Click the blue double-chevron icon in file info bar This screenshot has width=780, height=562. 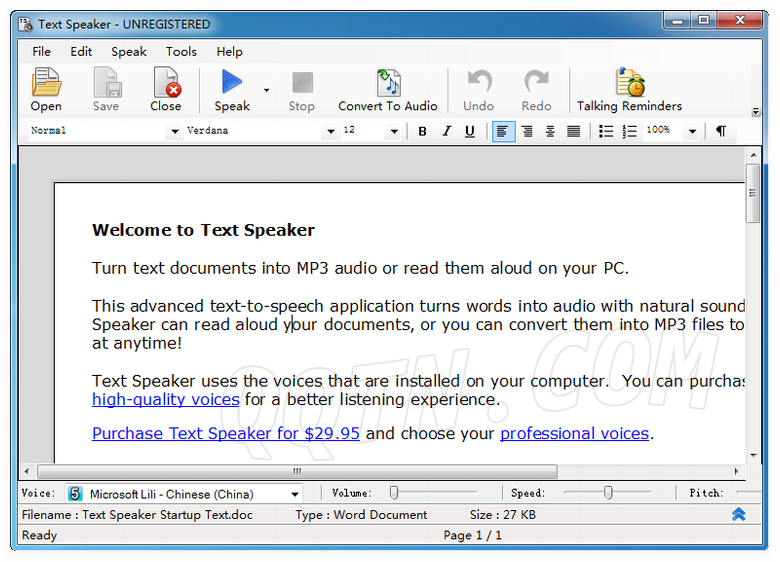(x=738, y=514)
